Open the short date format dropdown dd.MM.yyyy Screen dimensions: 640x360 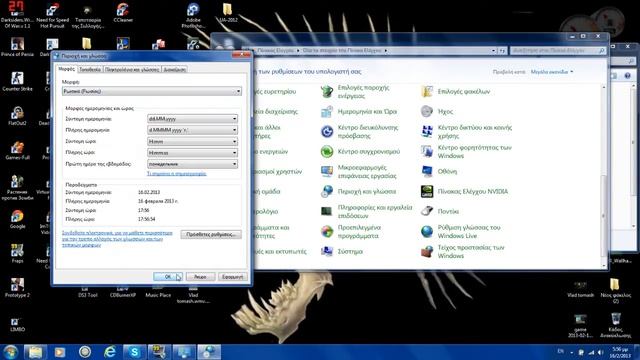click(192, 119)
